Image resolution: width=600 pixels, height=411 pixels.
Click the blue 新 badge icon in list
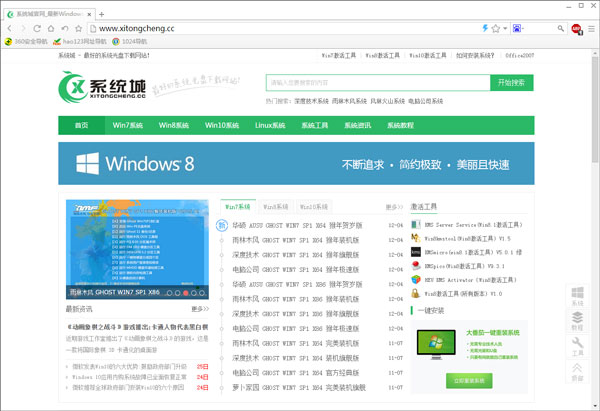[222, 225]
